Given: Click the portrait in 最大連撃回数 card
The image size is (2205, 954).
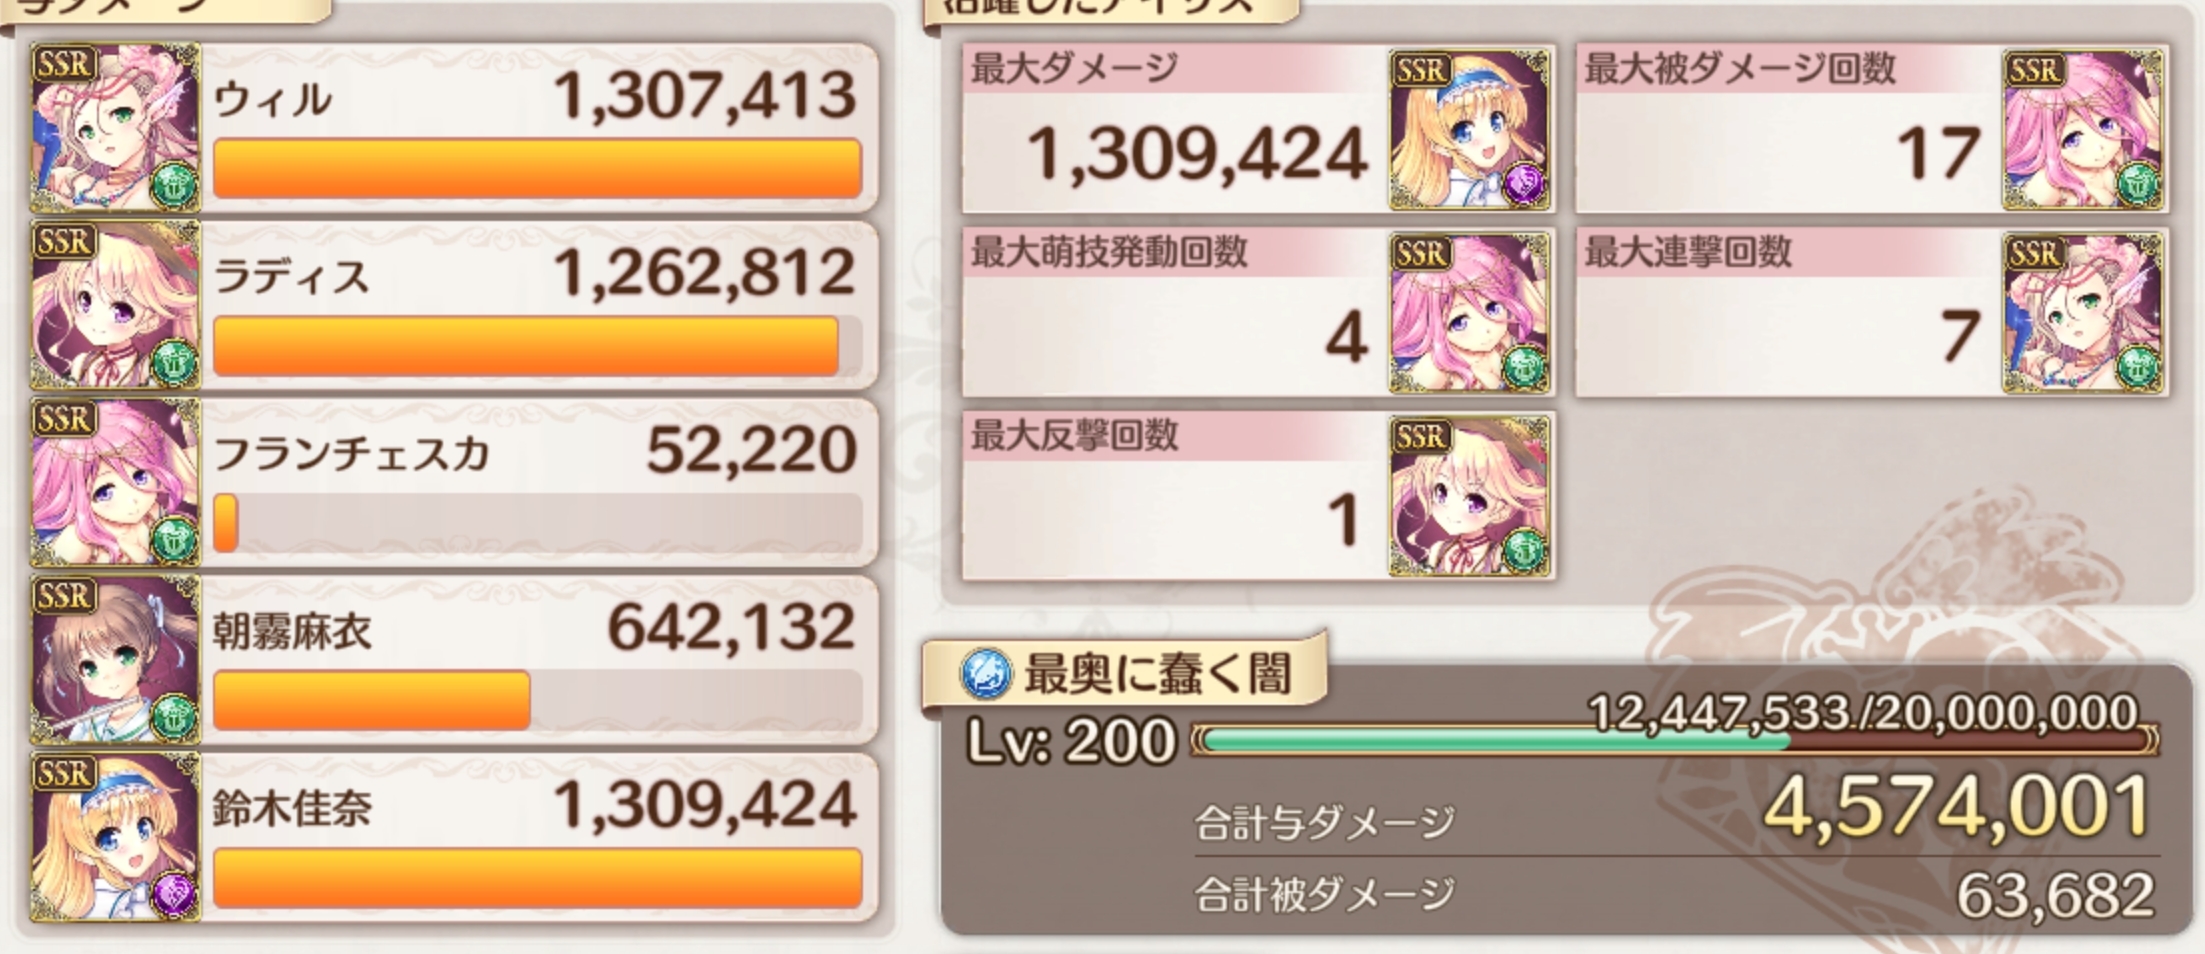Looking at the screenshot, I should pyautogui.click(x=2084, y=313).
